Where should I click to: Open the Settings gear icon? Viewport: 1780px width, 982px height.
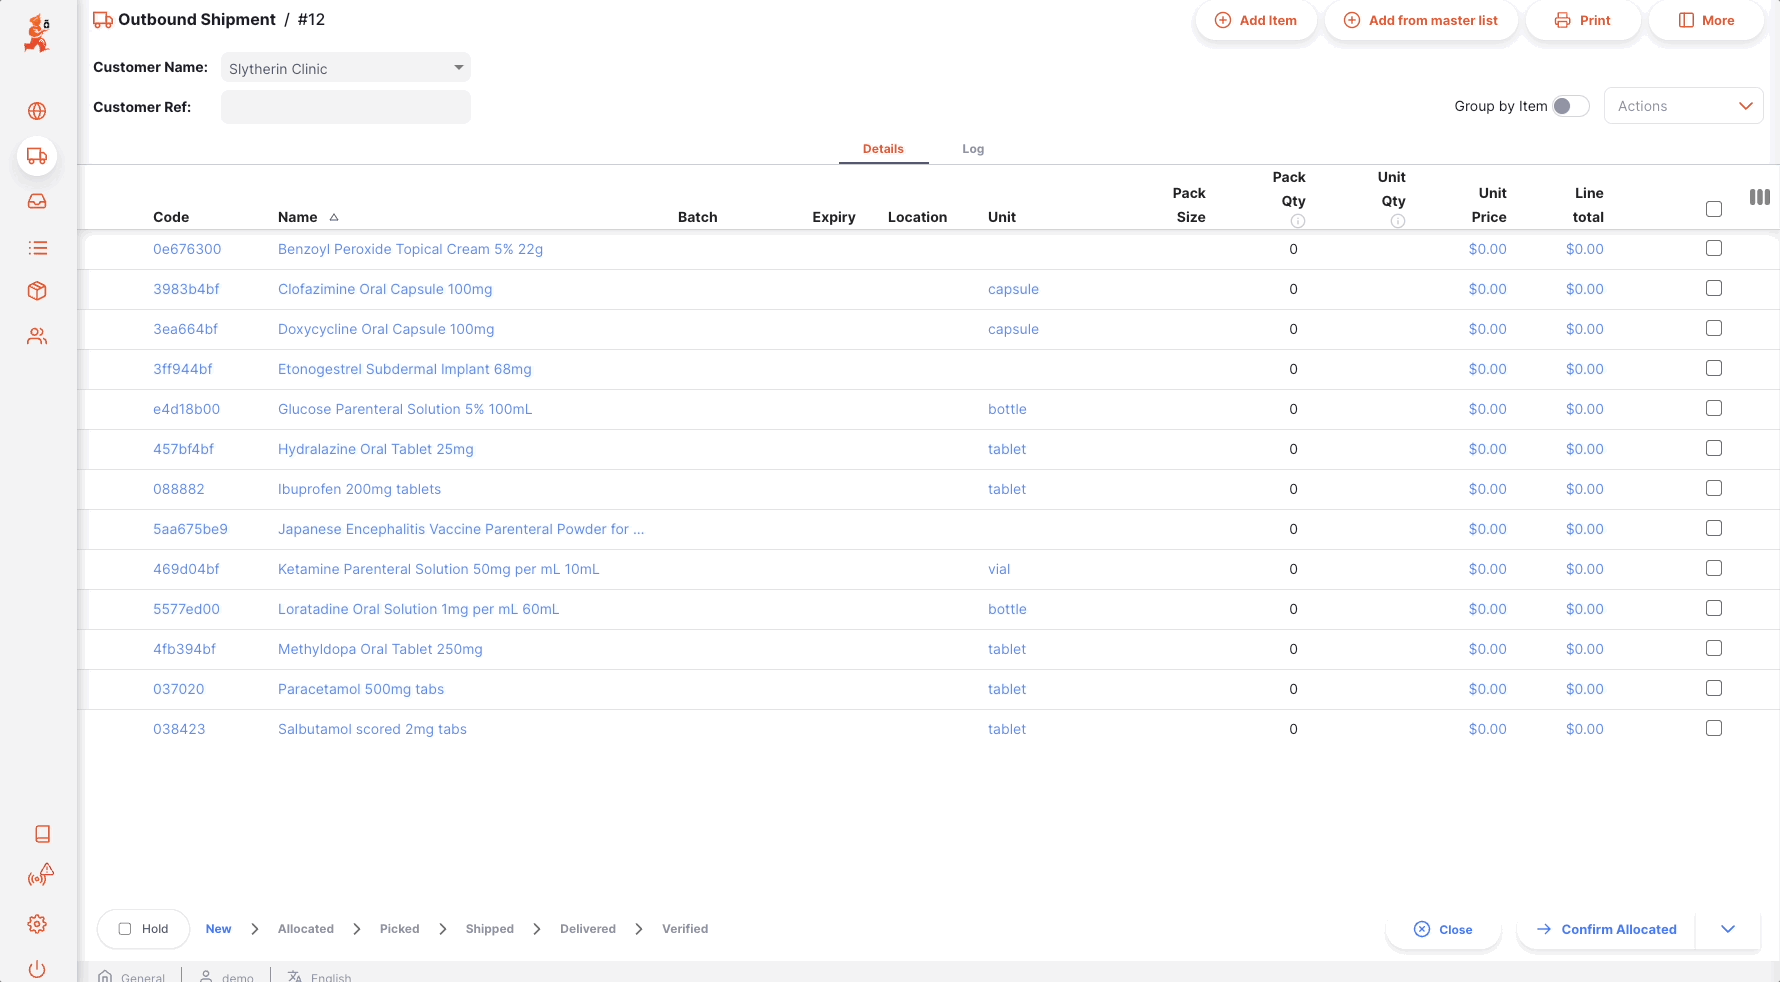point(37,924)
